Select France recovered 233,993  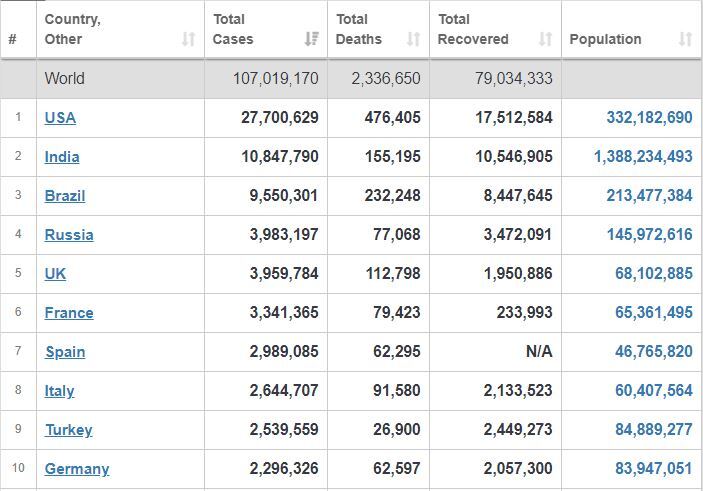coord(524,313)
